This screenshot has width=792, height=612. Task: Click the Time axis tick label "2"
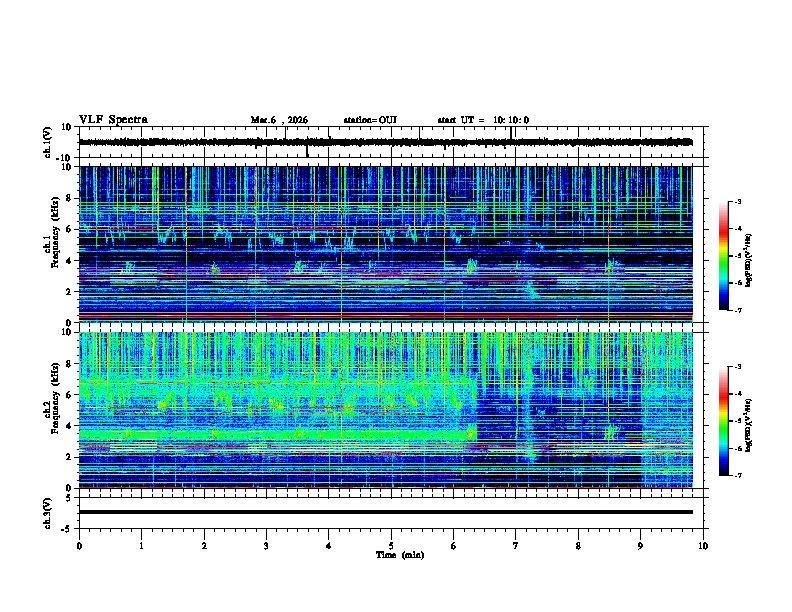pos(204,546)
